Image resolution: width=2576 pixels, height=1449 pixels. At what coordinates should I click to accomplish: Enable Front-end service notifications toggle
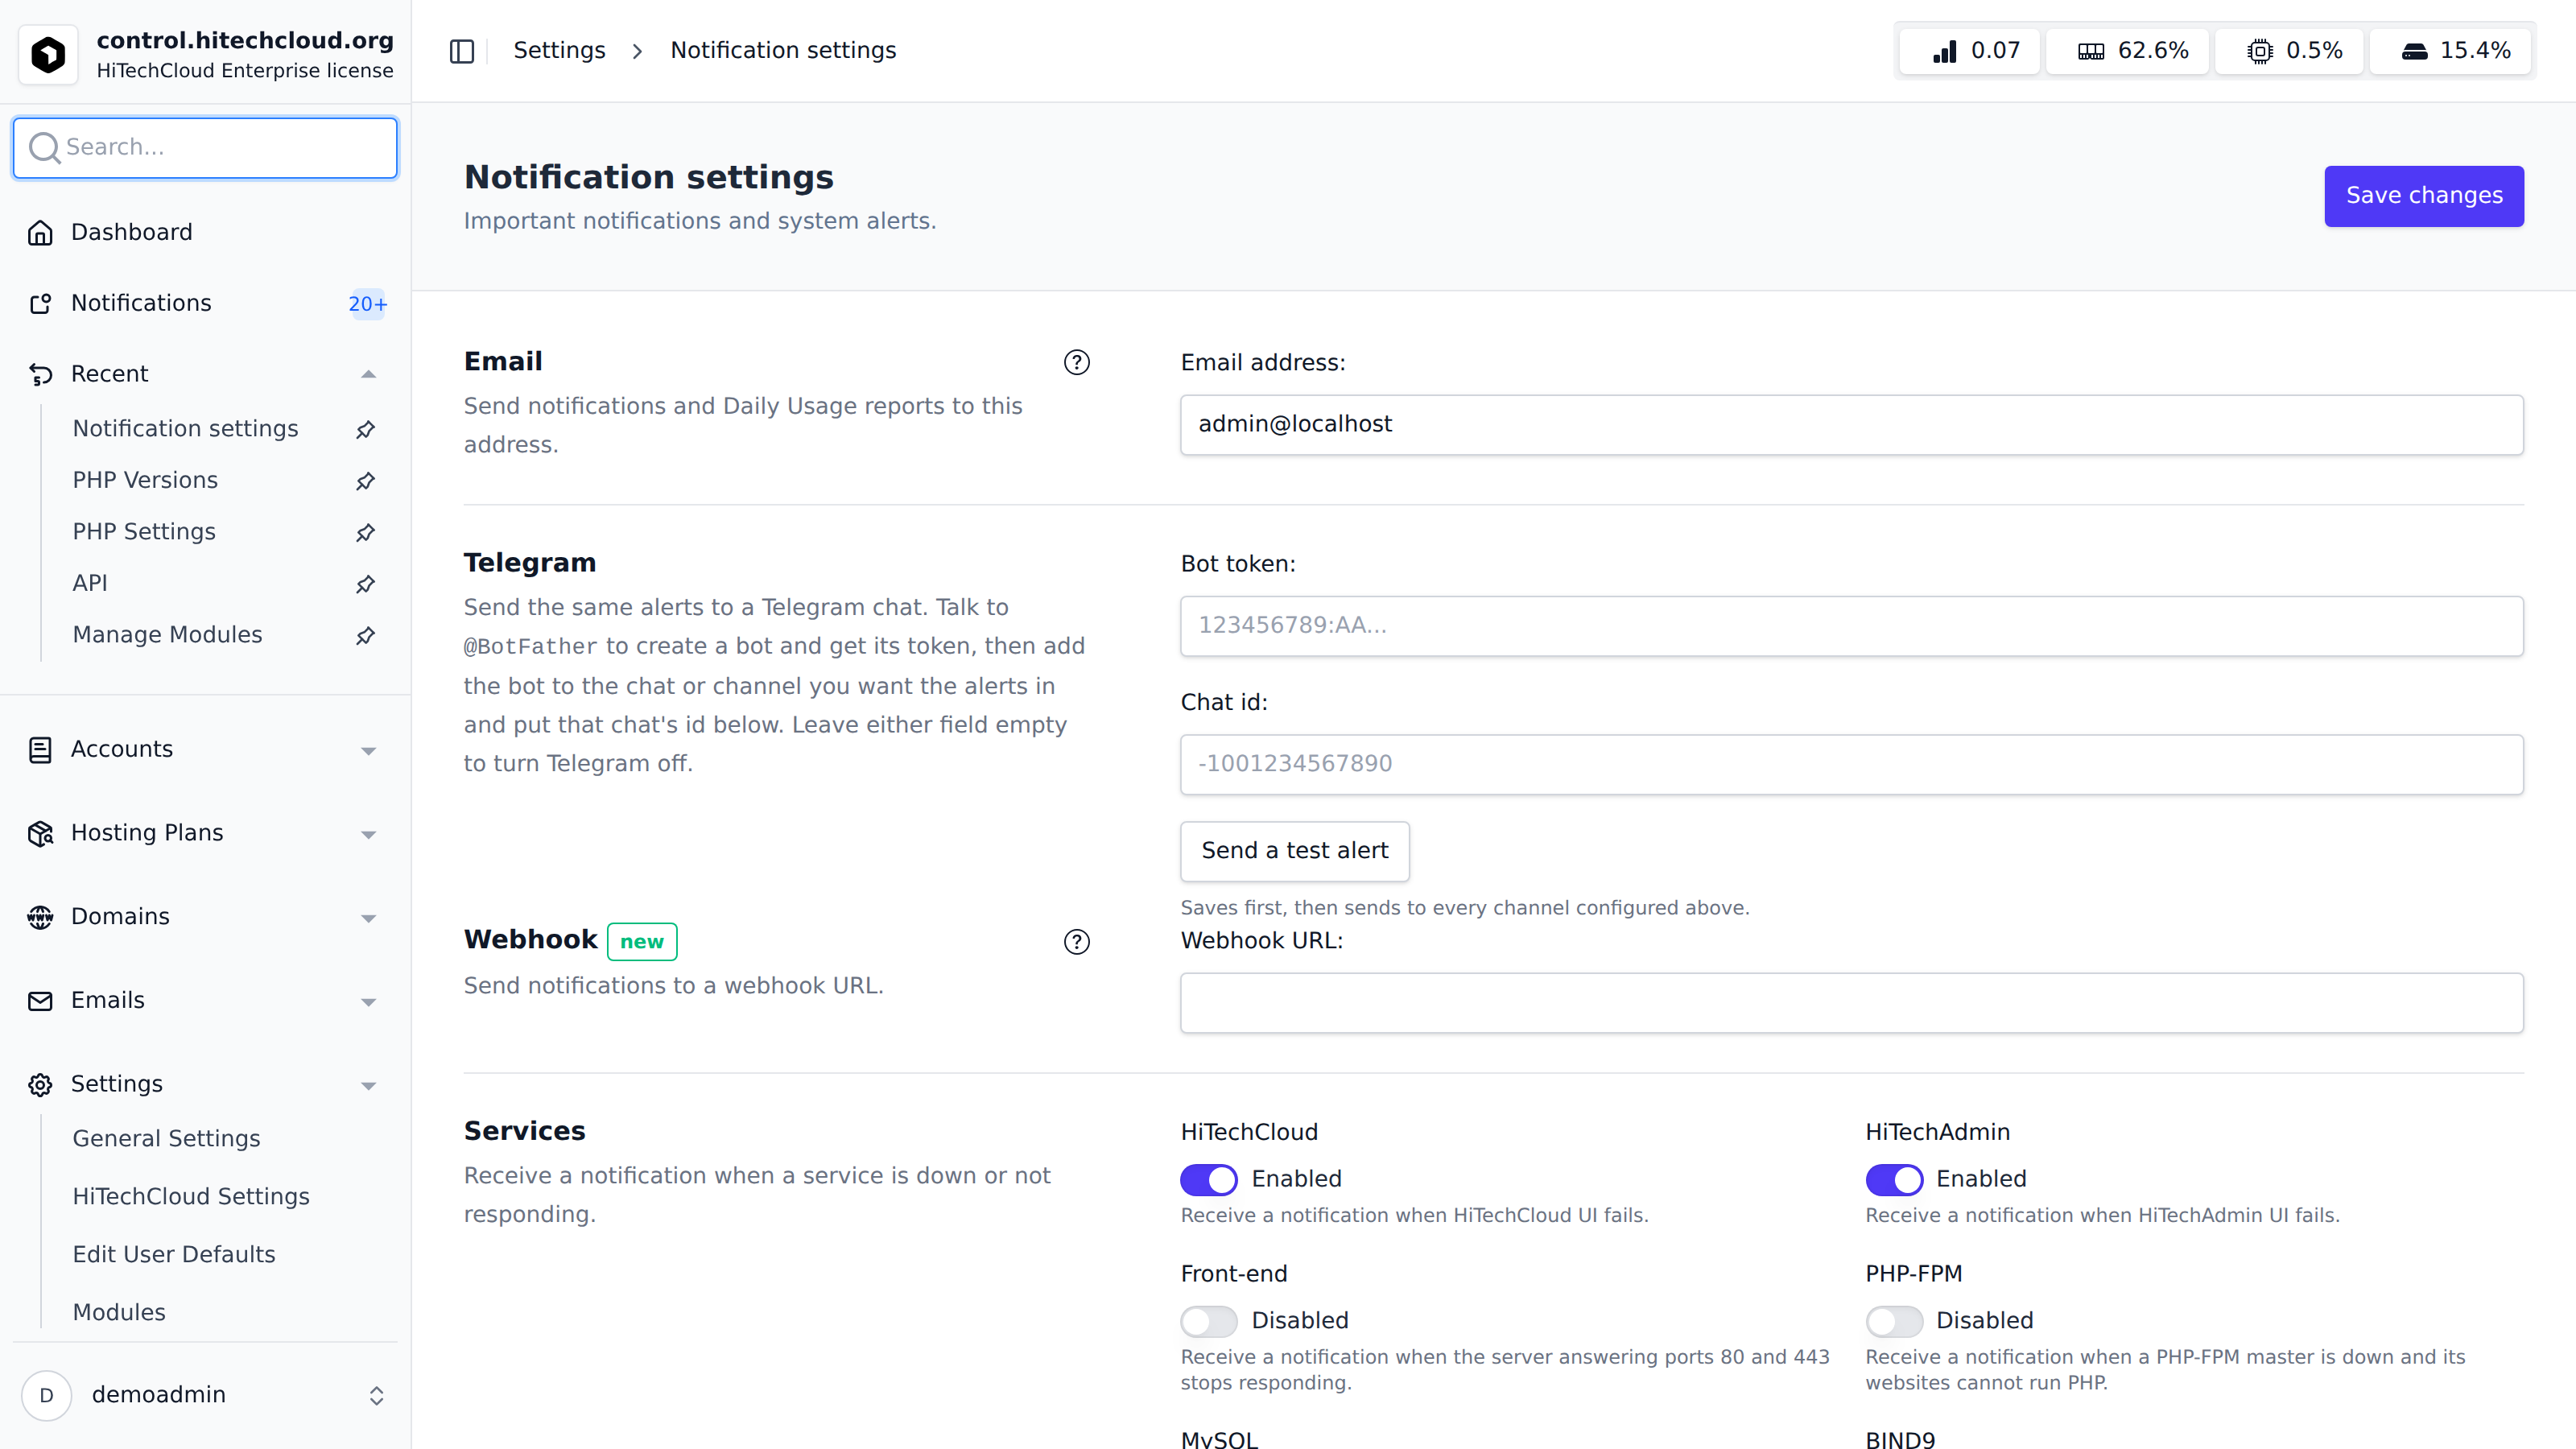click(1208, 1321)
